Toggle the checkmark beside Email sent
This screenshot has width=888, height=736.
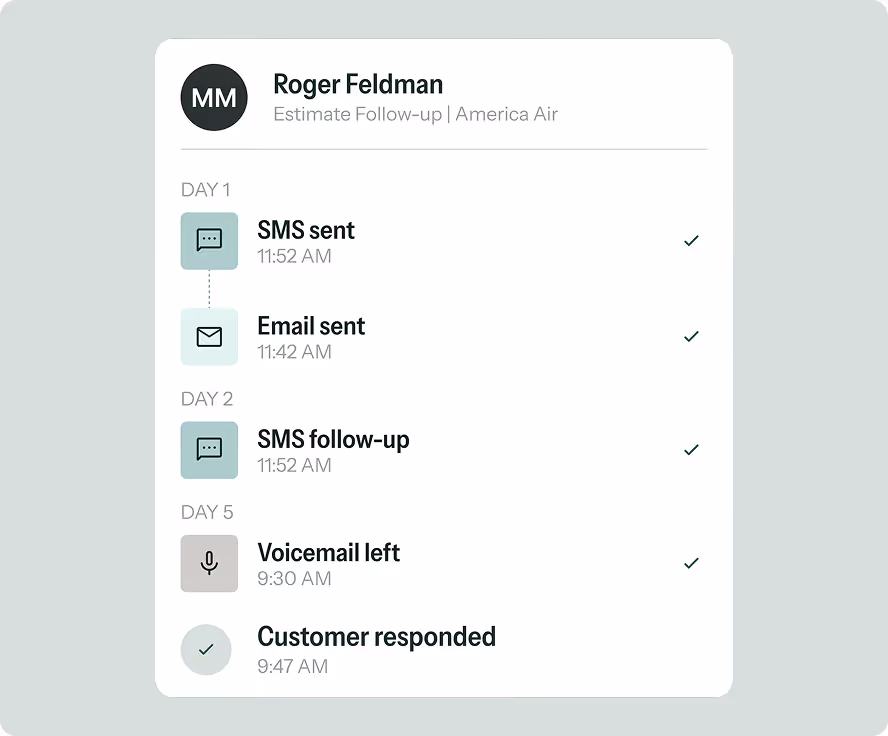pyautogui.click(x=691, y=337)
